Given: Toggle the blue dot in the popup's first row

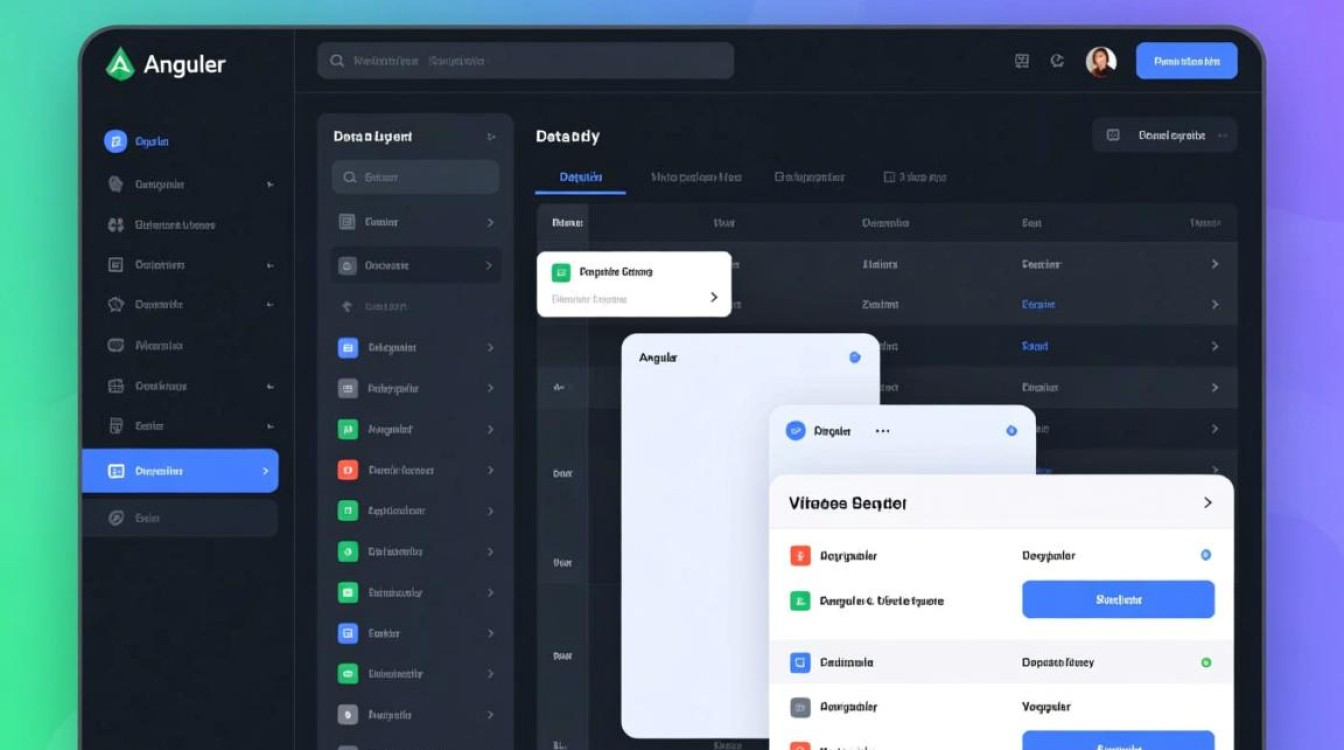Looking at the screenshot, I should point(1205,555).
